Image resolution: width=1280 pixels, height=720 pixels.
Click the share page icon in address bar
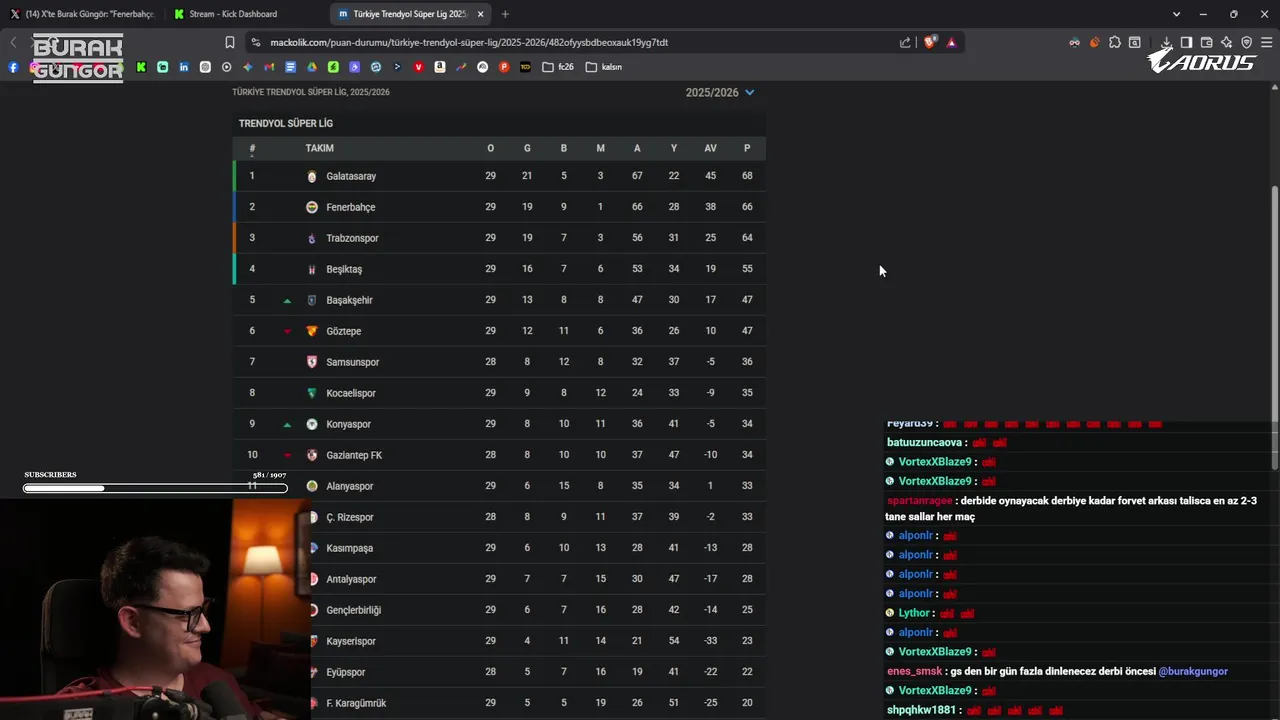905,42
